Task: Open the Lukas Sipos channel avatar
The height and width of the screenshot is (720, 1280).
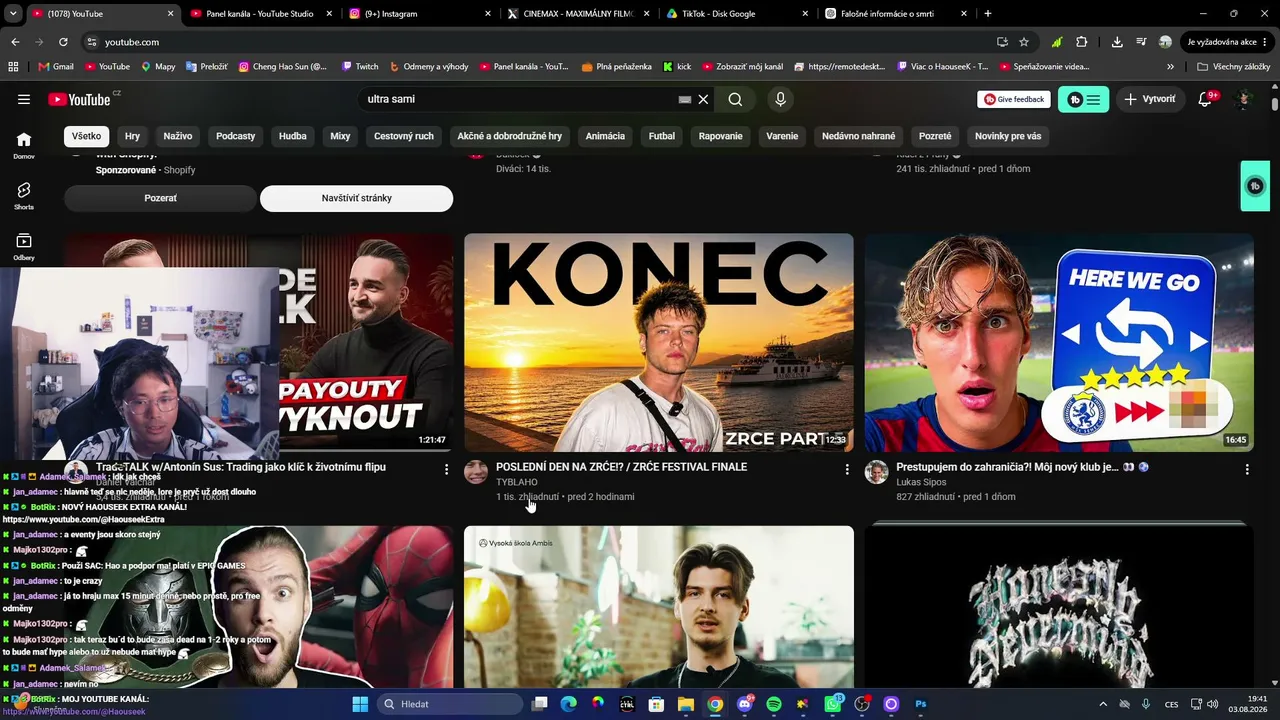Action: [877, 472]
